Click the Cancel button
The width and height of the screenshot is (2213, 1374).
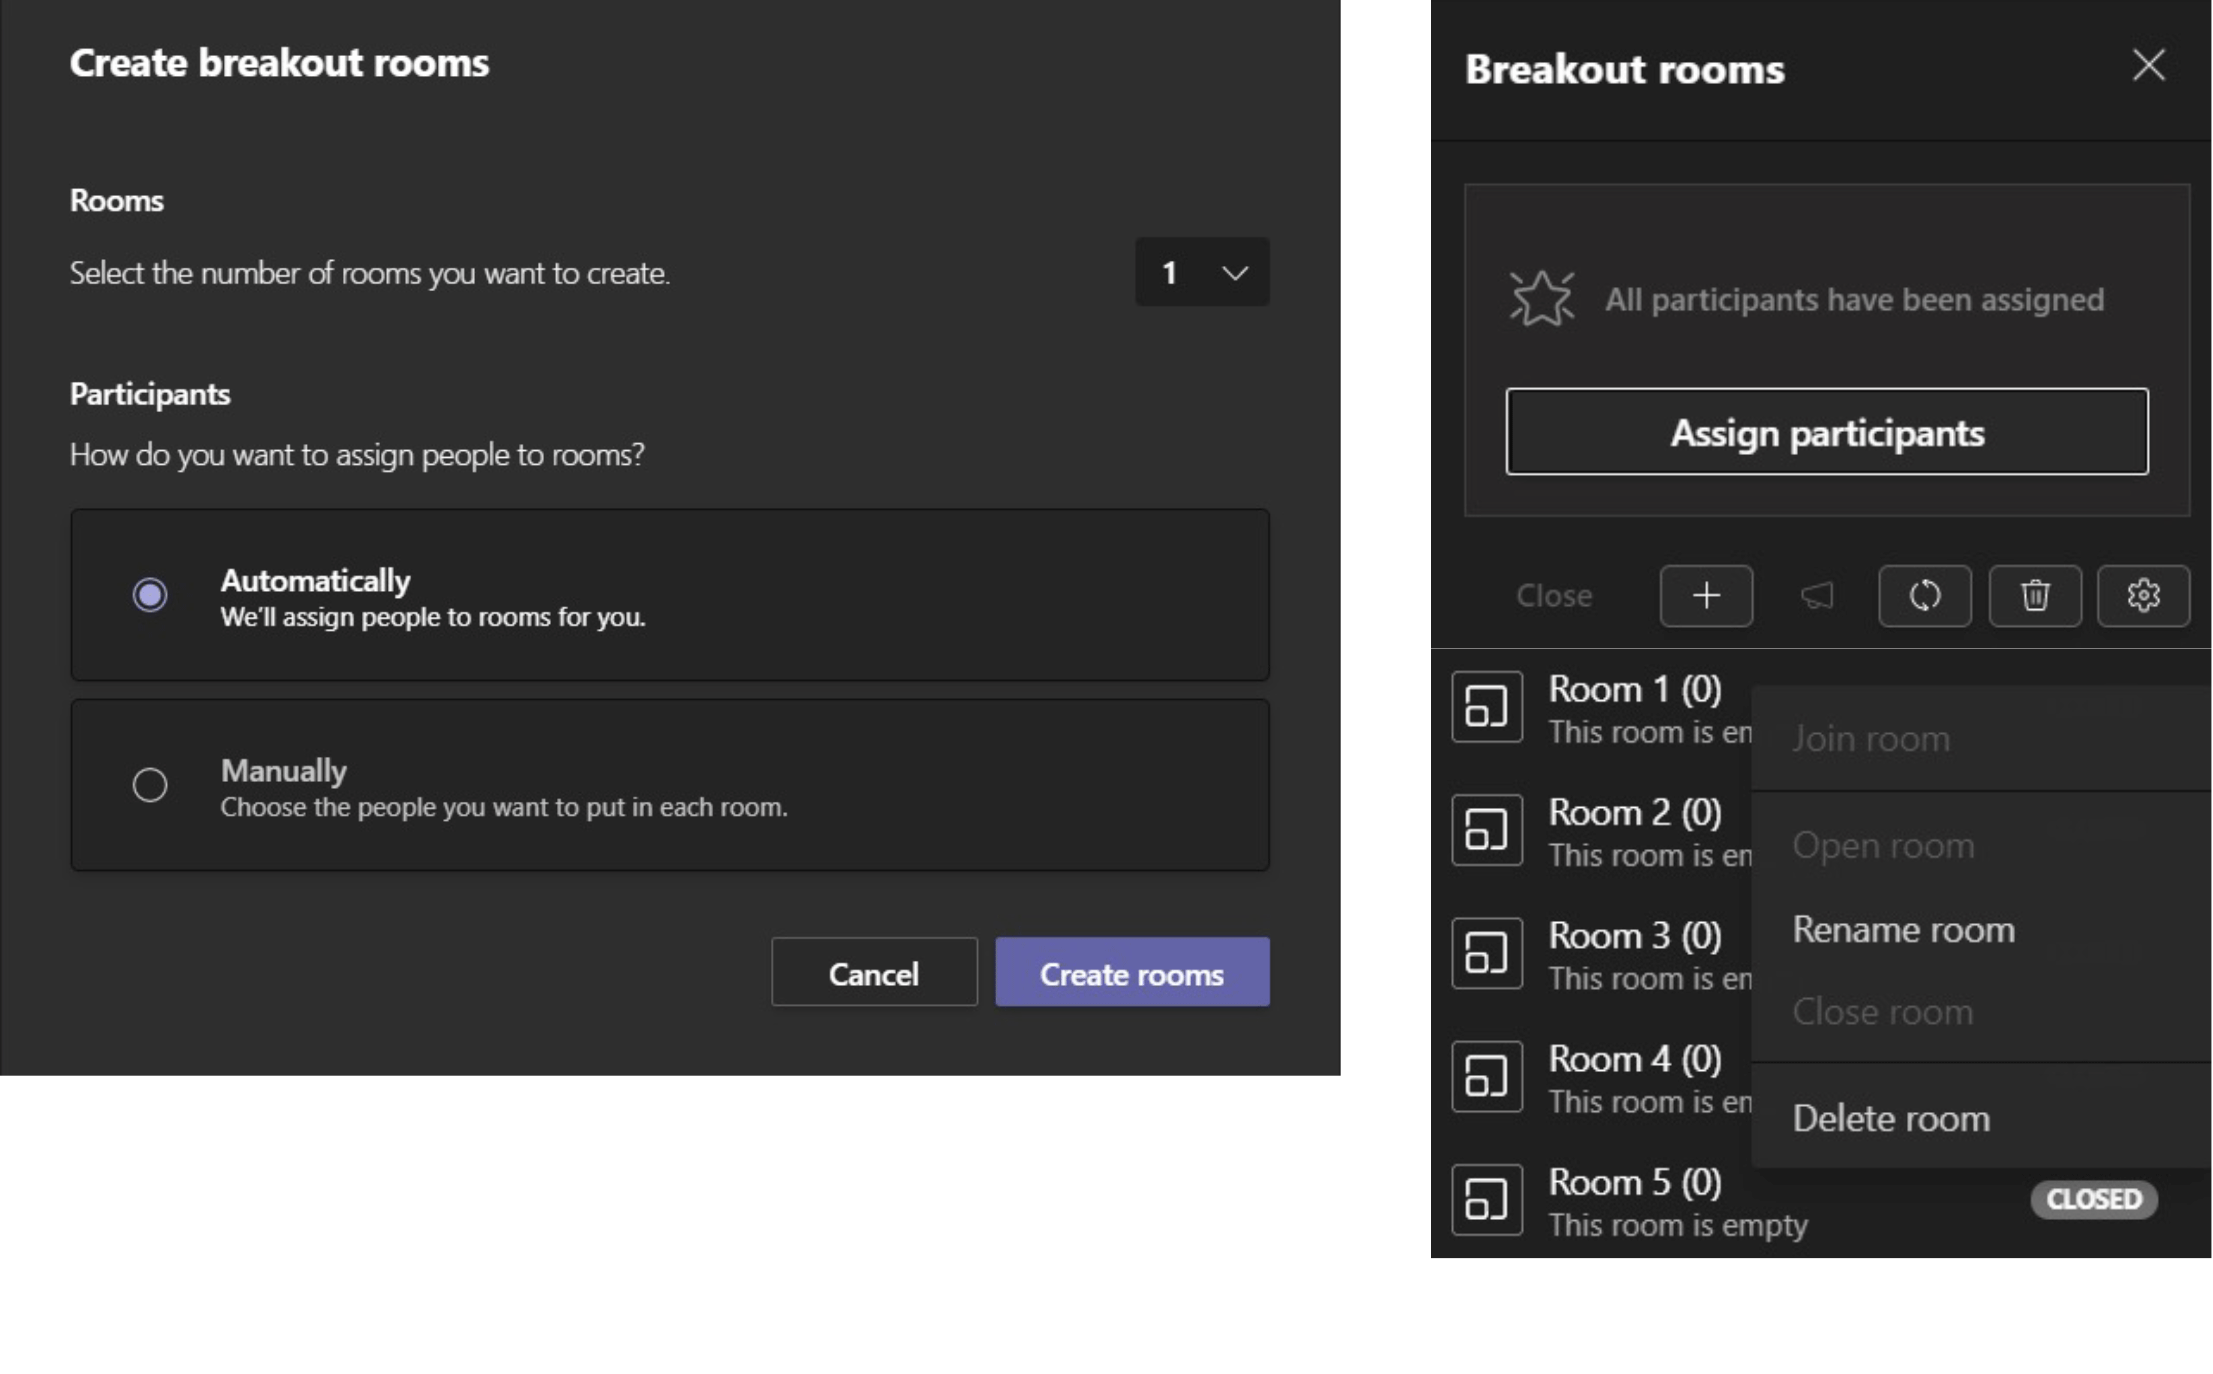[873, 973]
